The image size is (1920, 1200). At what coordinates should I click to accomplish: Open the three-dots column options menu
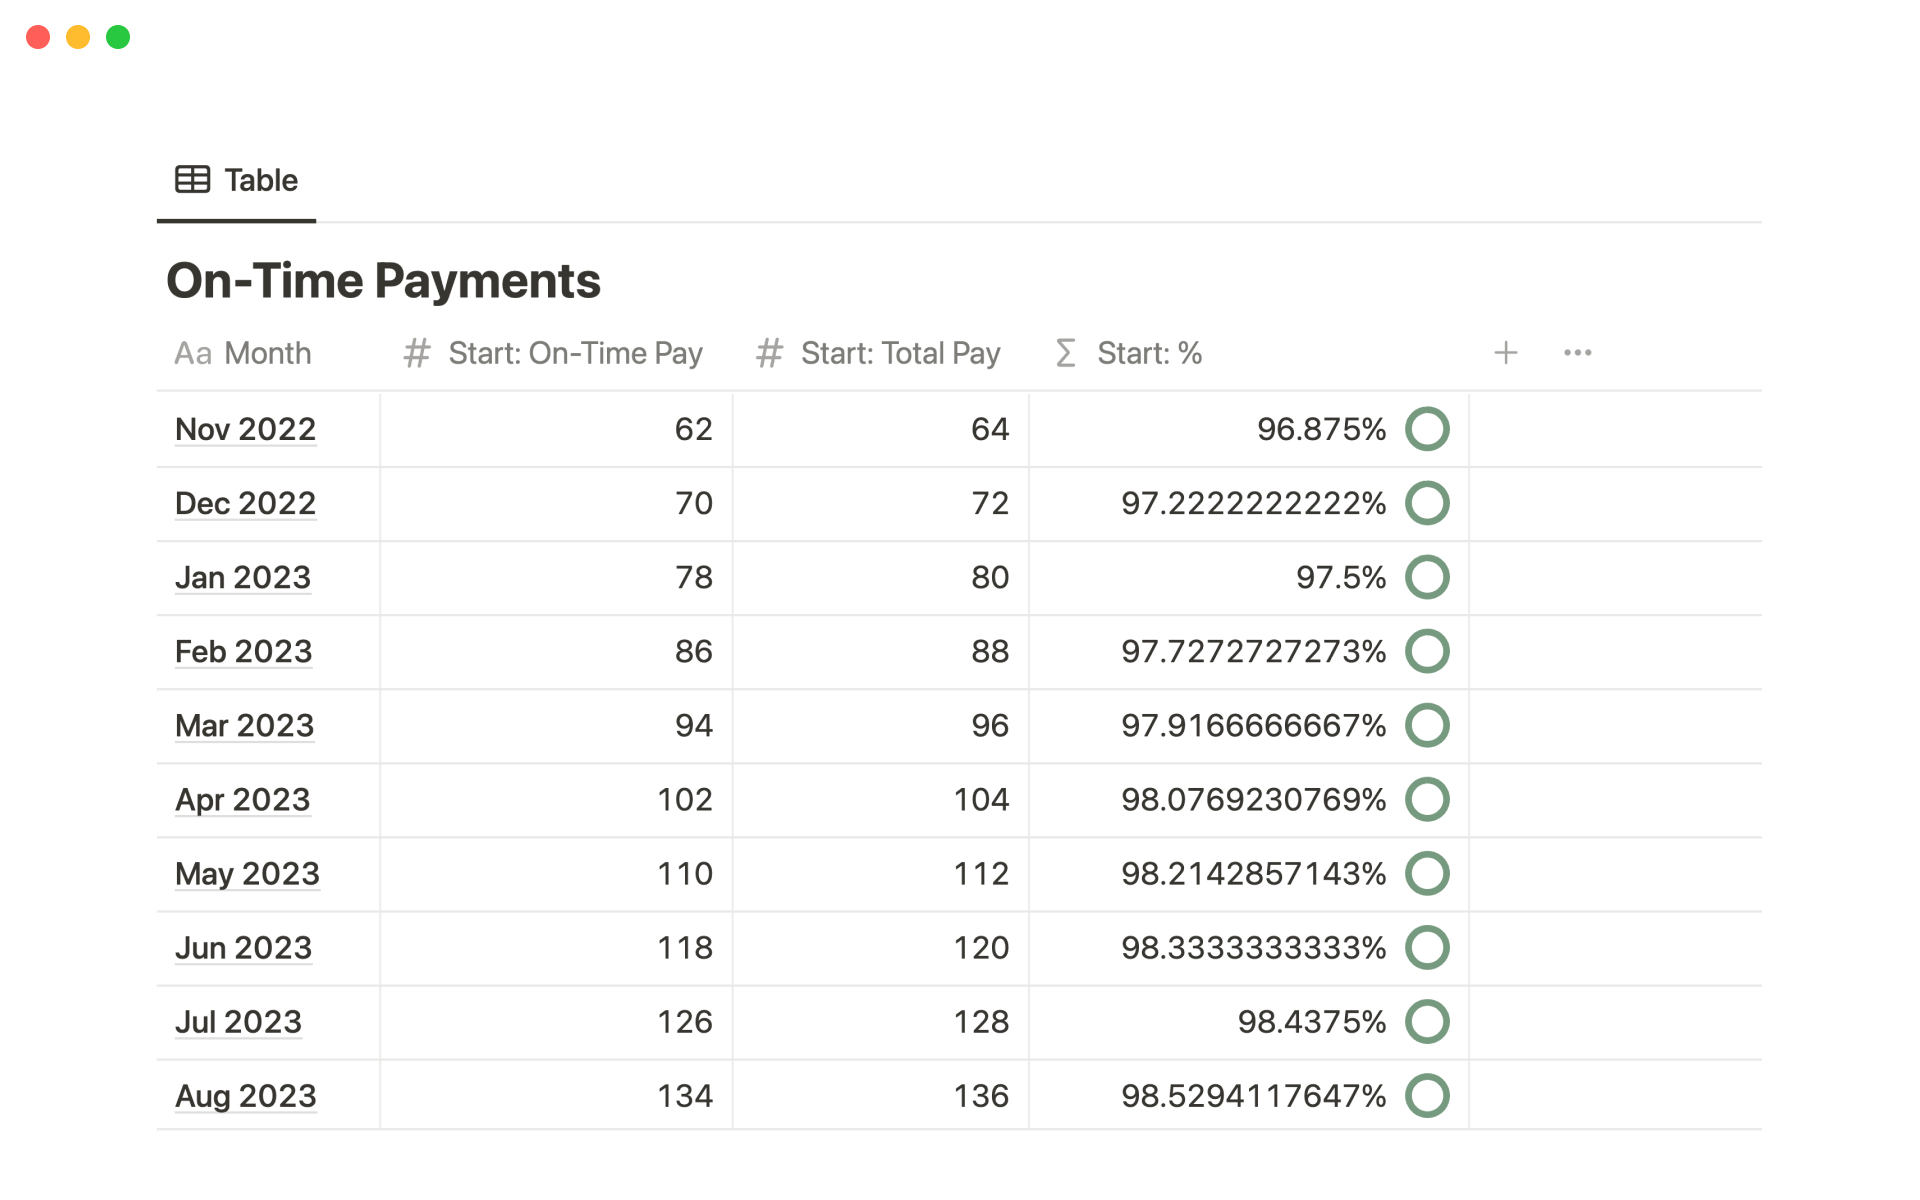(1577, 353)
